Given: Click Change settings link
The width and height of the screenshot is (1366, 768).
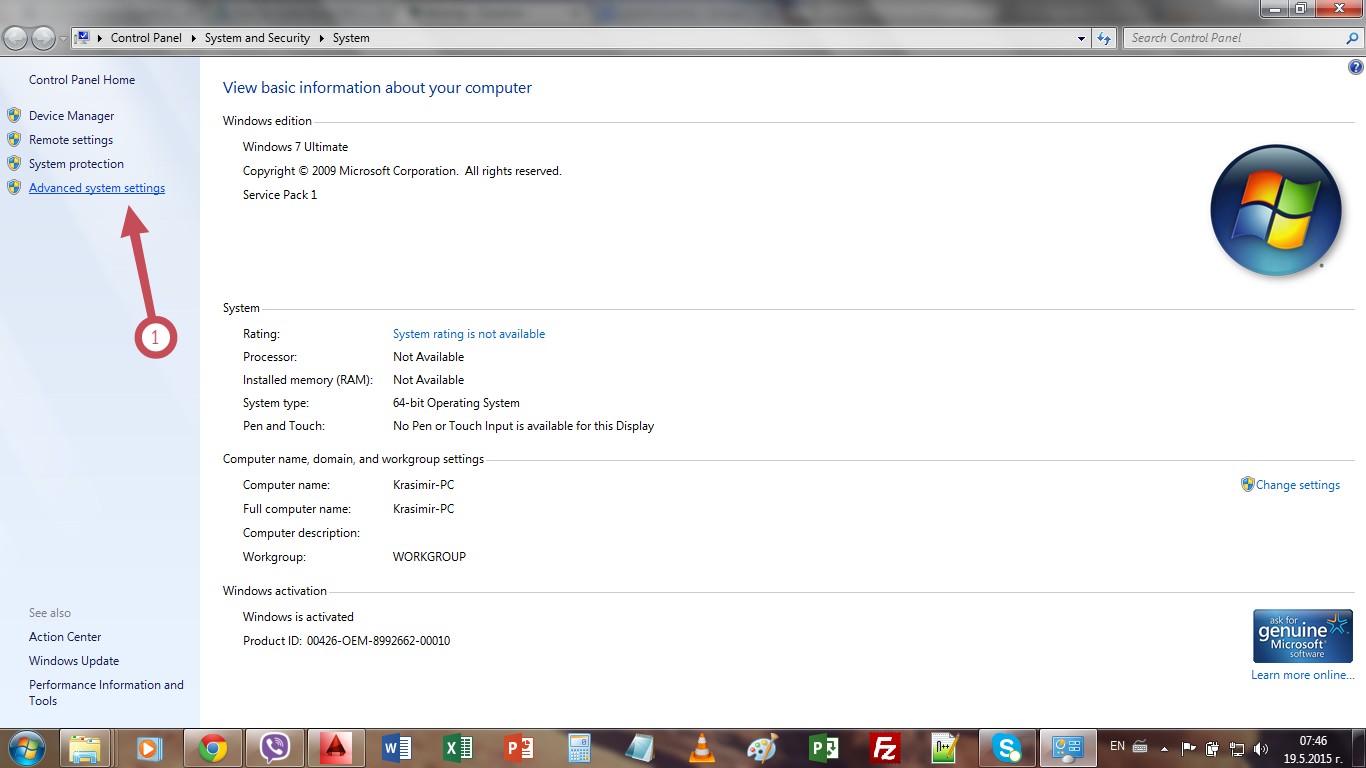Looking at the screenshot, I should pos(1298,485).
